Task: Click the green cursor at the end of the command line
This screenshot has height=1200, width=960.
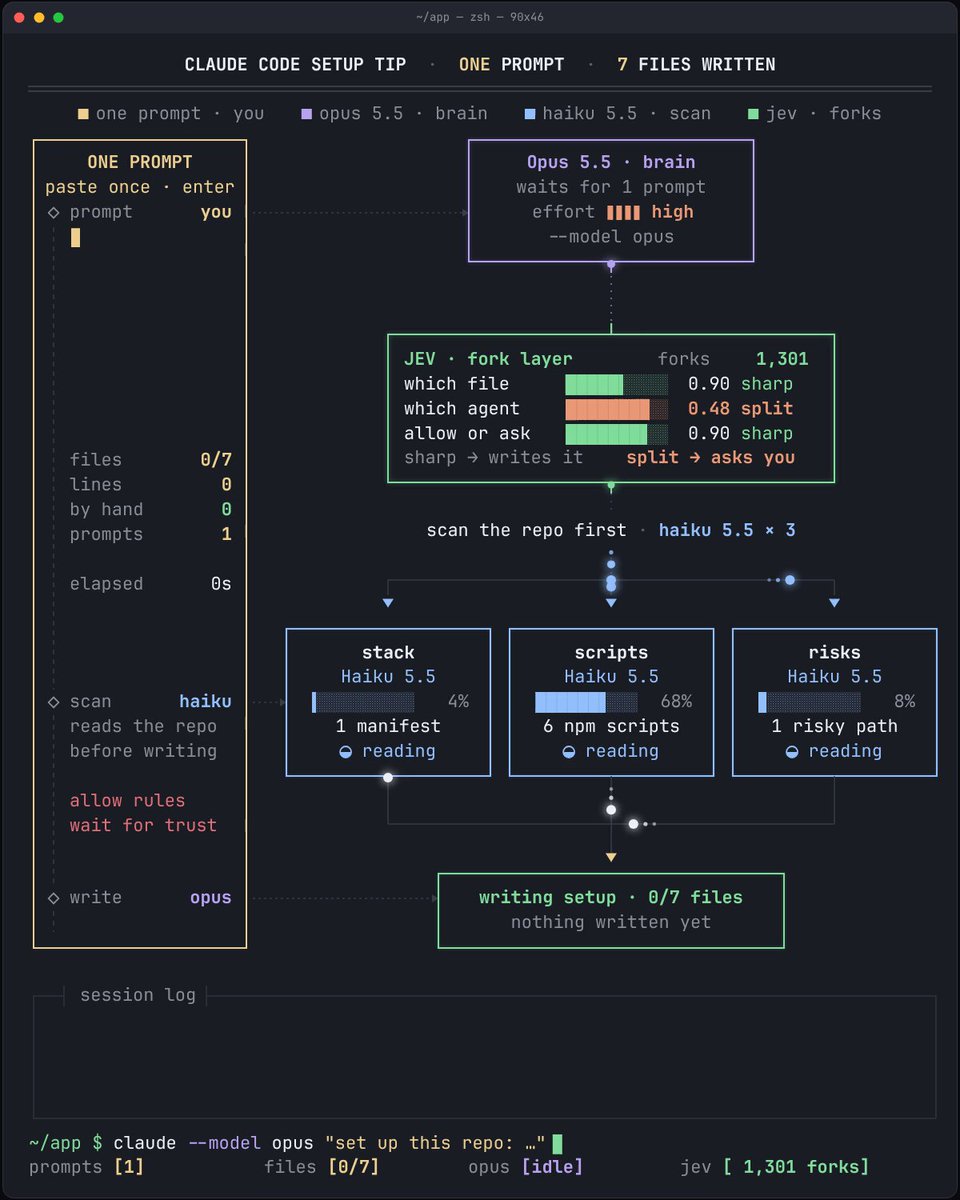Action: (x=557, y=1143)
